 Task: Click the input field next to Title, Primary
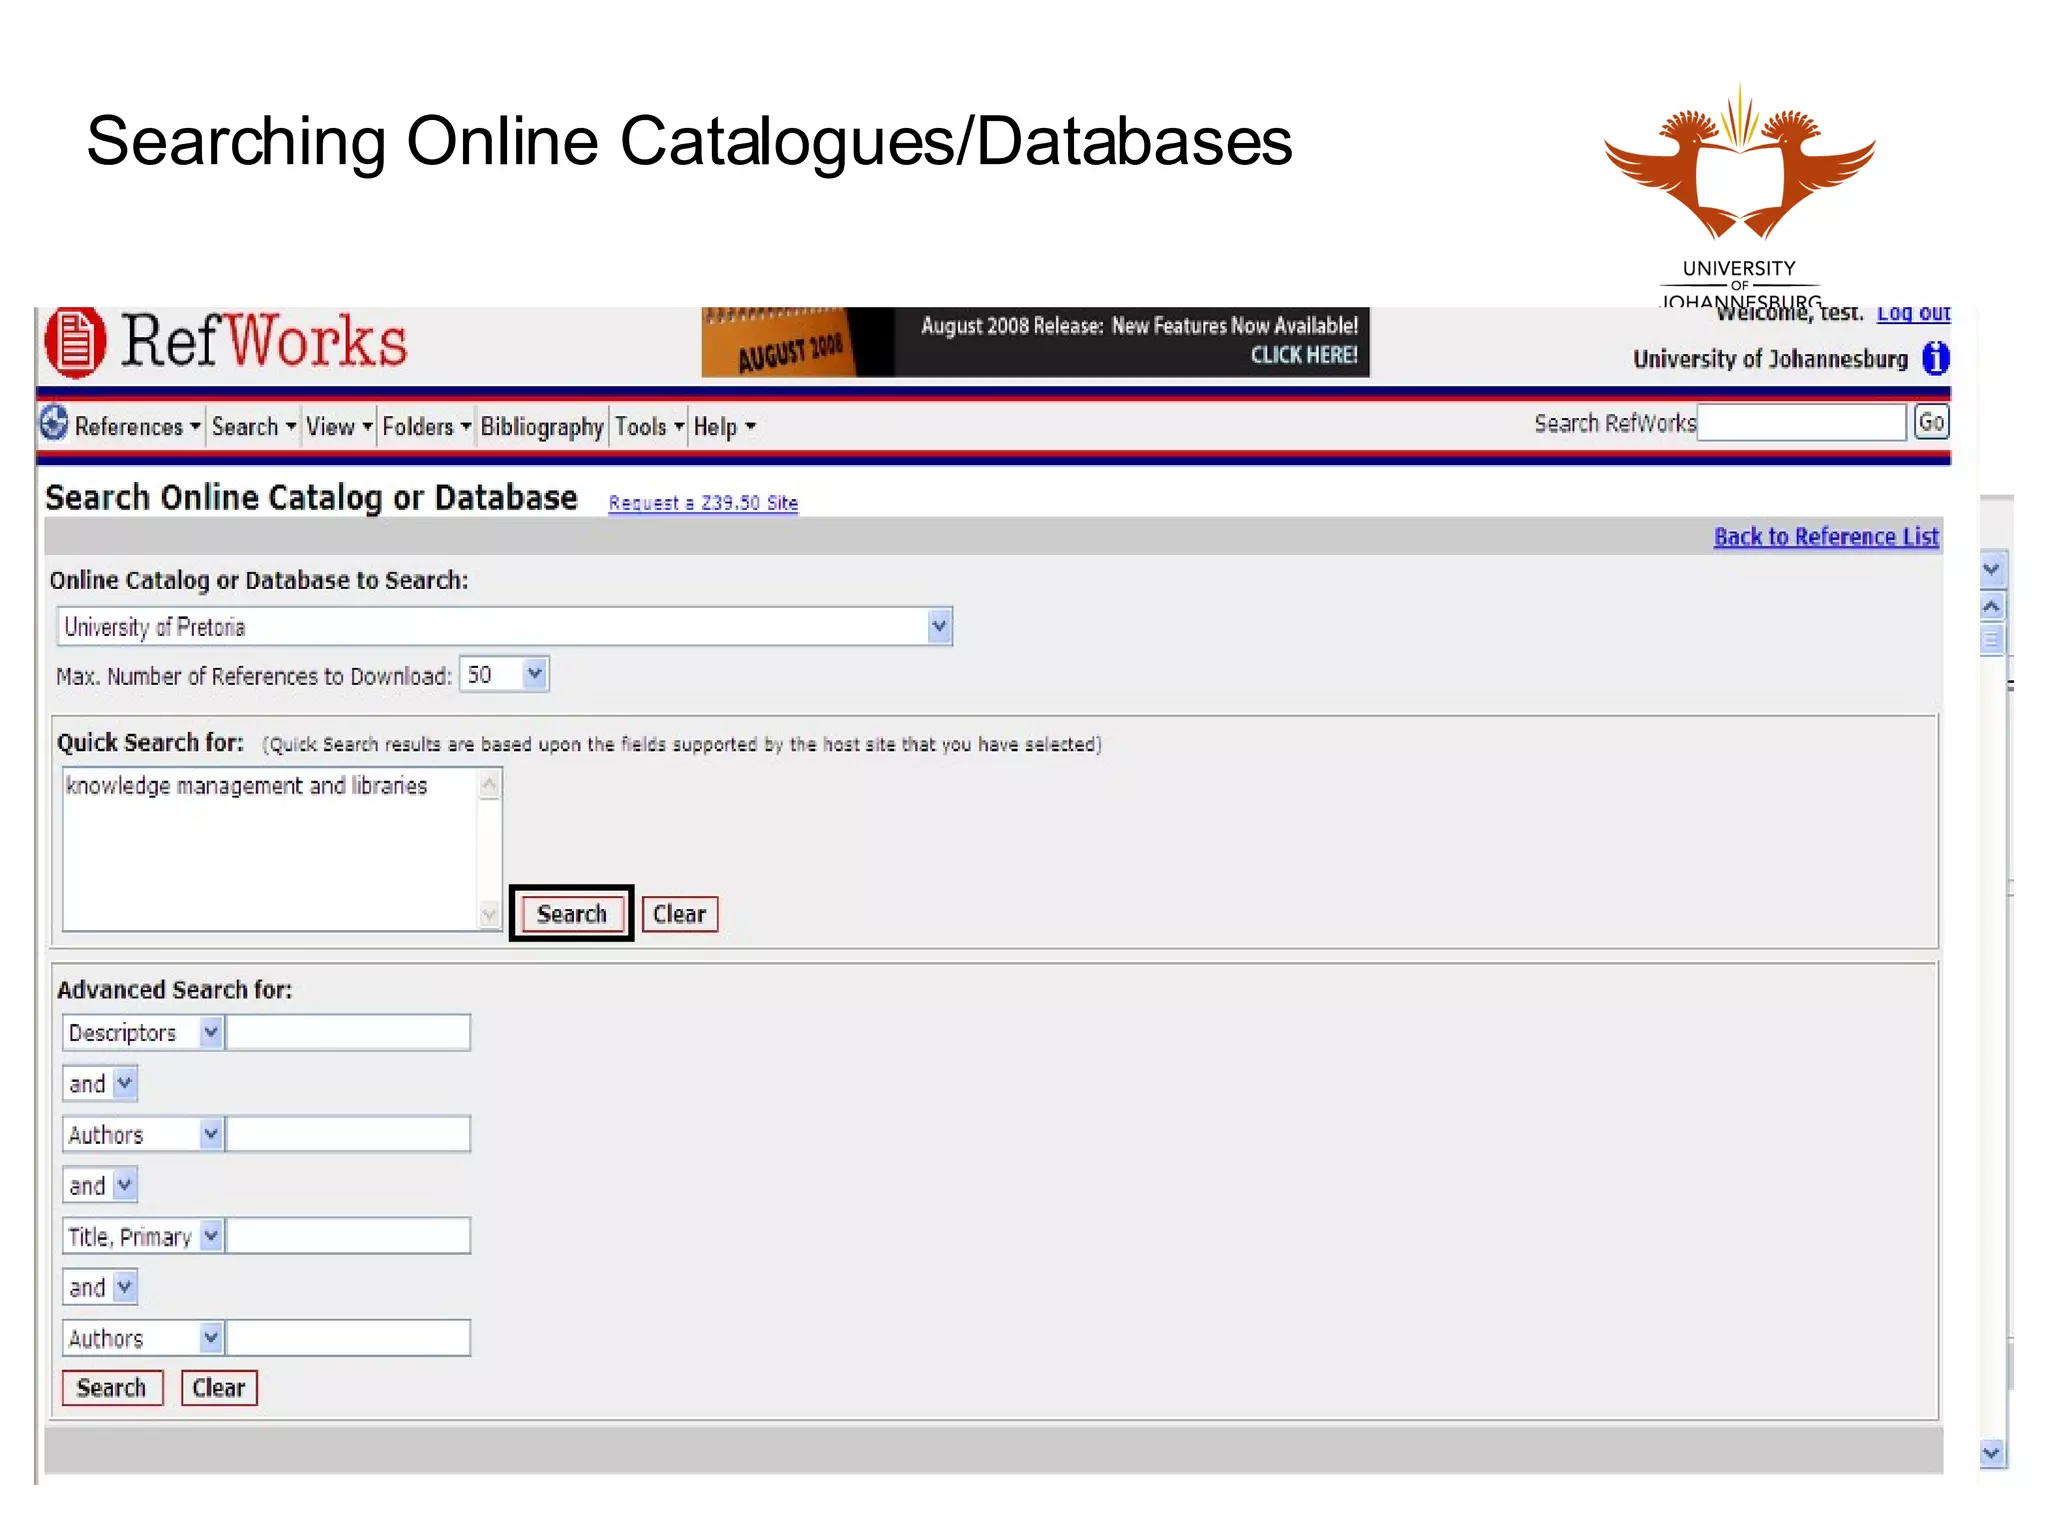tap(348, 1237)
